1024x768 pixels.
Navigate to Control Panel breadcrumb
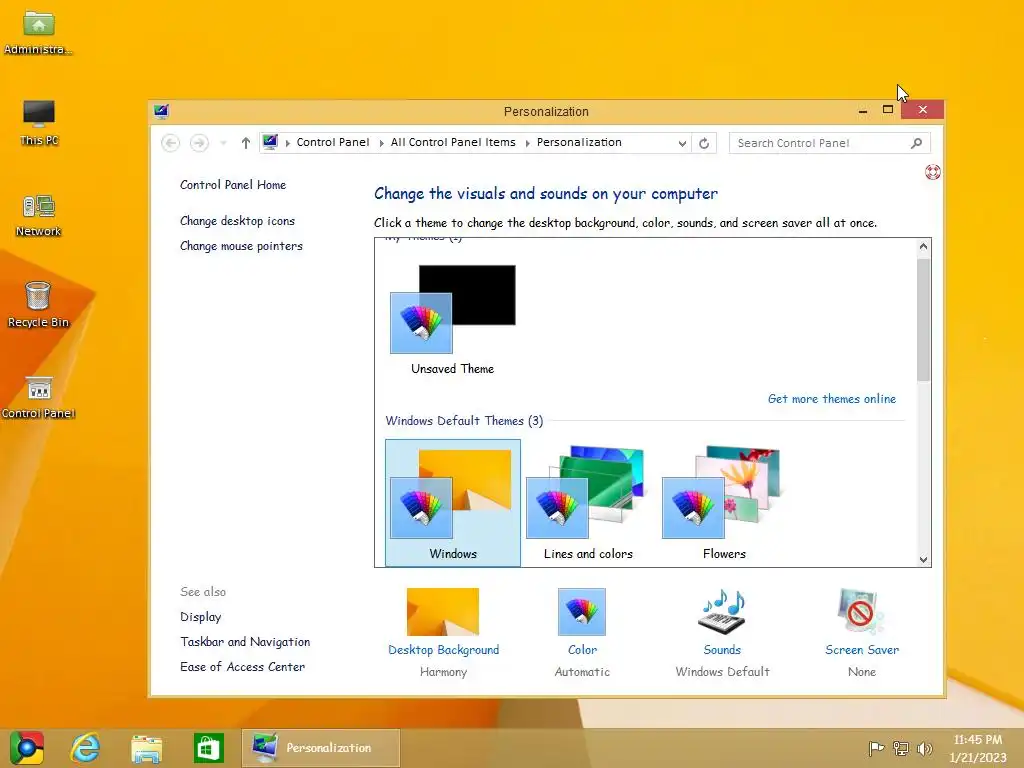(332, 142)
